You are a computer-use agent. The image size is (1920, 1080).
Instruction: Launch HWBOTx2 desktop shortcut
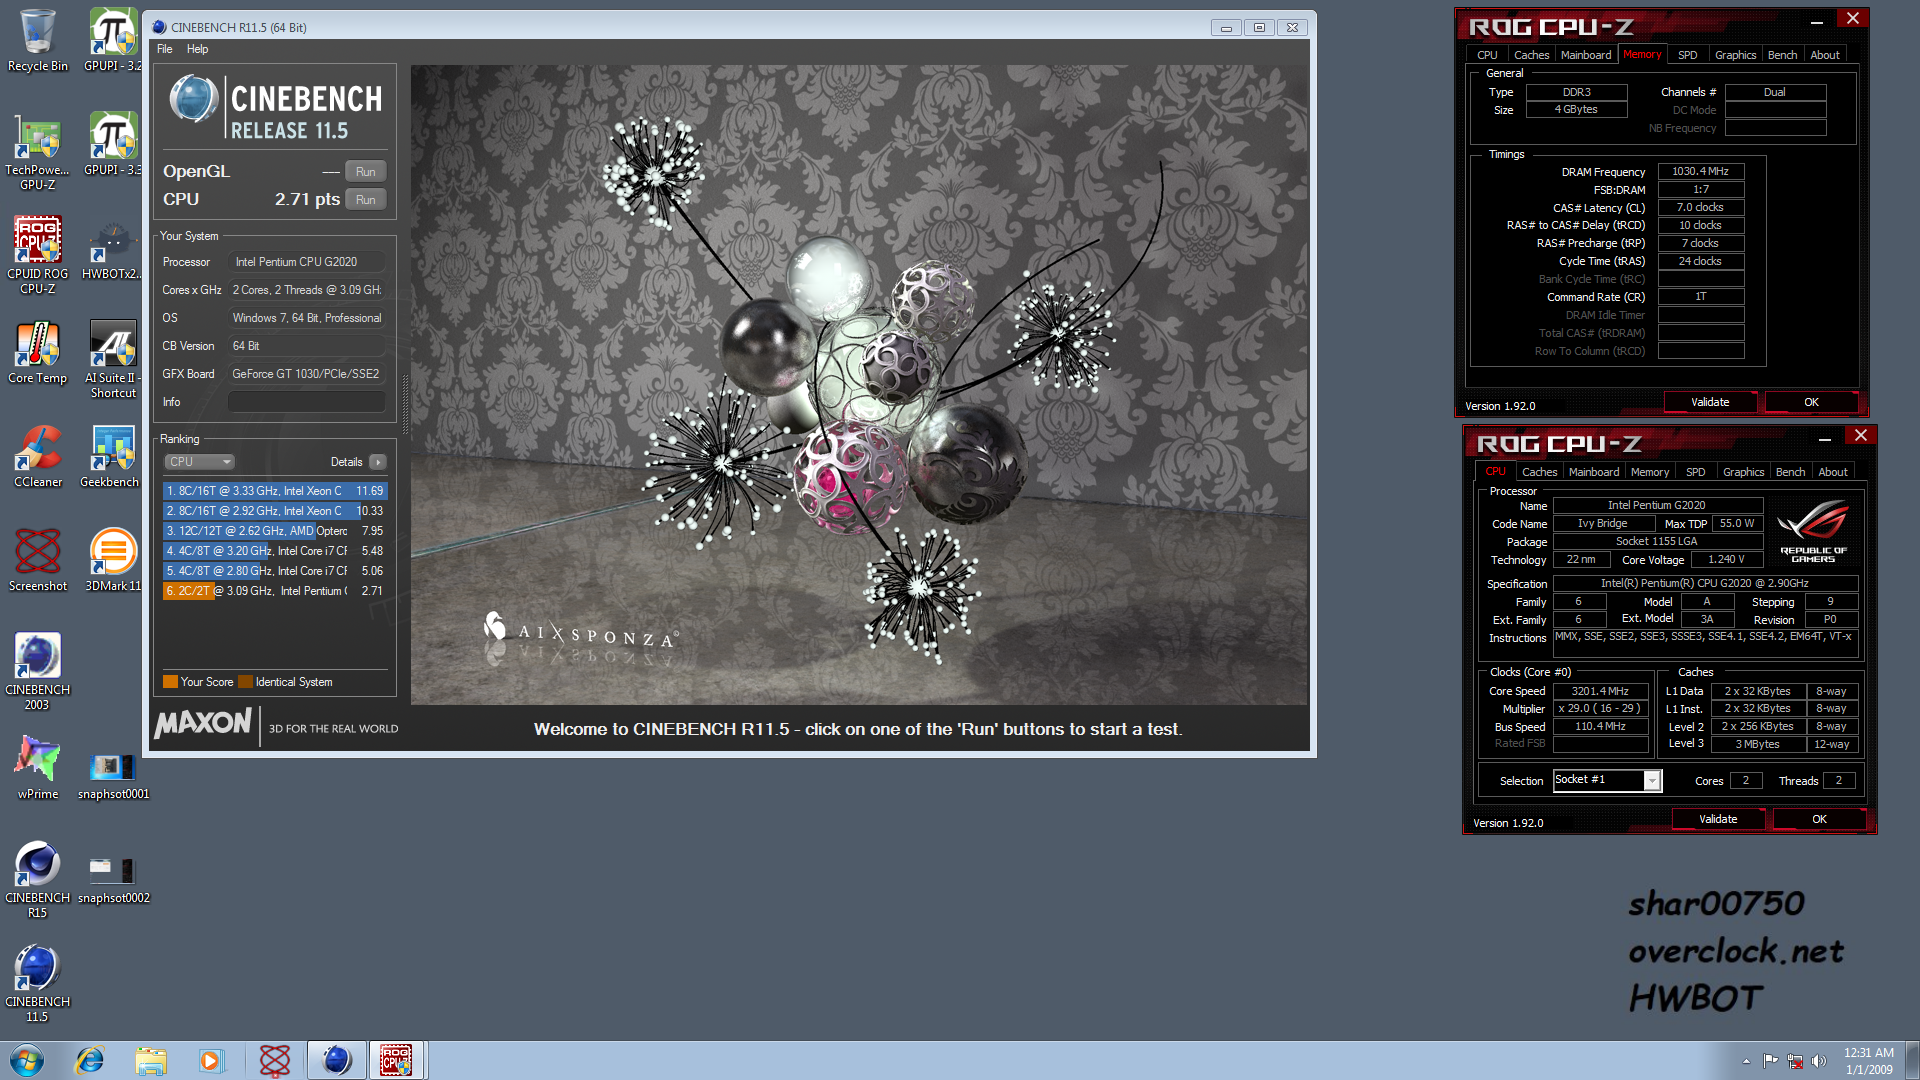point(113,250)
